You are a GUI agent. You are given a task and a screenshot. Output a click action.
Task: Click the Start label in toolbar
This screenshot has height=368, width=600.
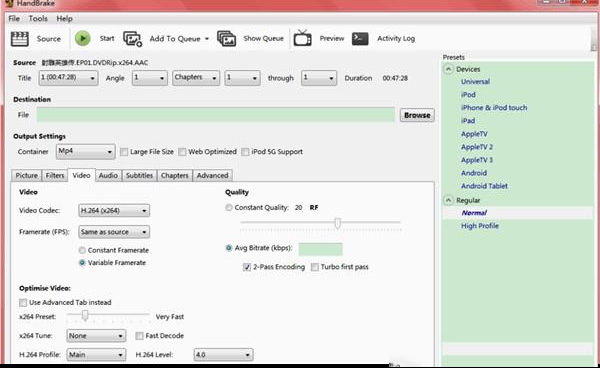pyautogui.click(x=107, y=38)
